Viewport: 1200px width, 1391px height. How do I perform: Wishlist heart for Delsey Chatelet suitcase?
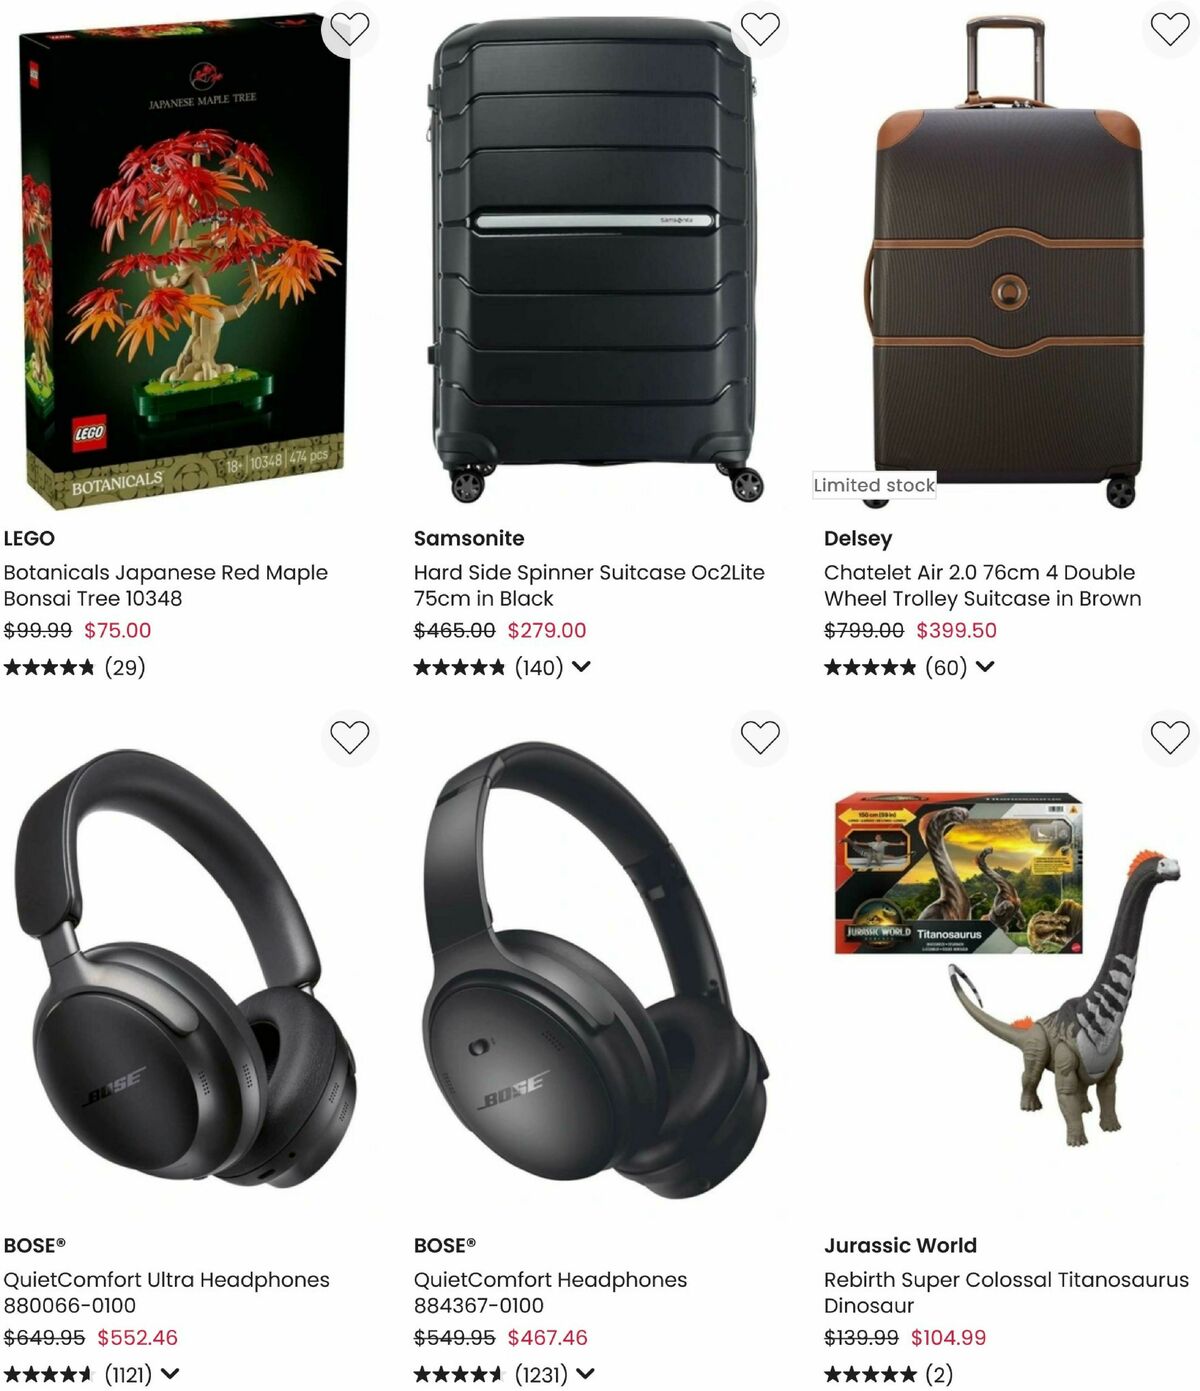(x=1169, y=29)
